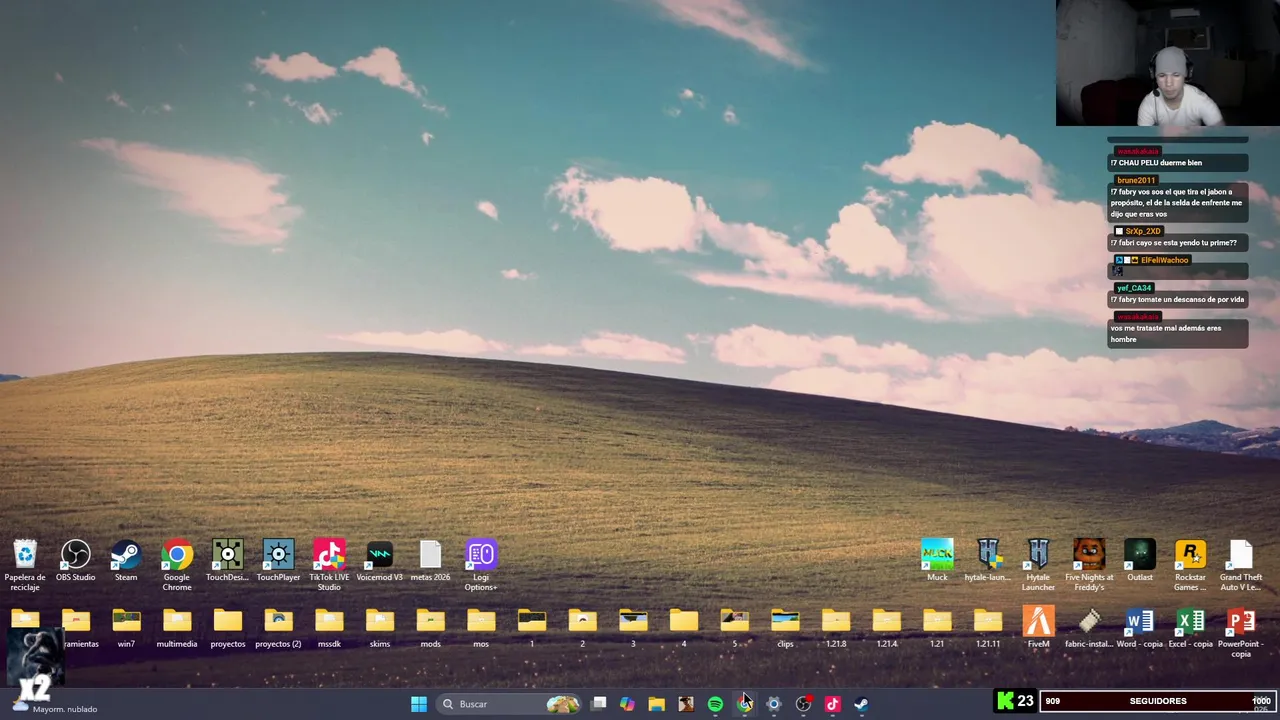Switch to Chrome in the taskbar
Viewport: 1280px width, 720px height.
(x=745, y=704)
